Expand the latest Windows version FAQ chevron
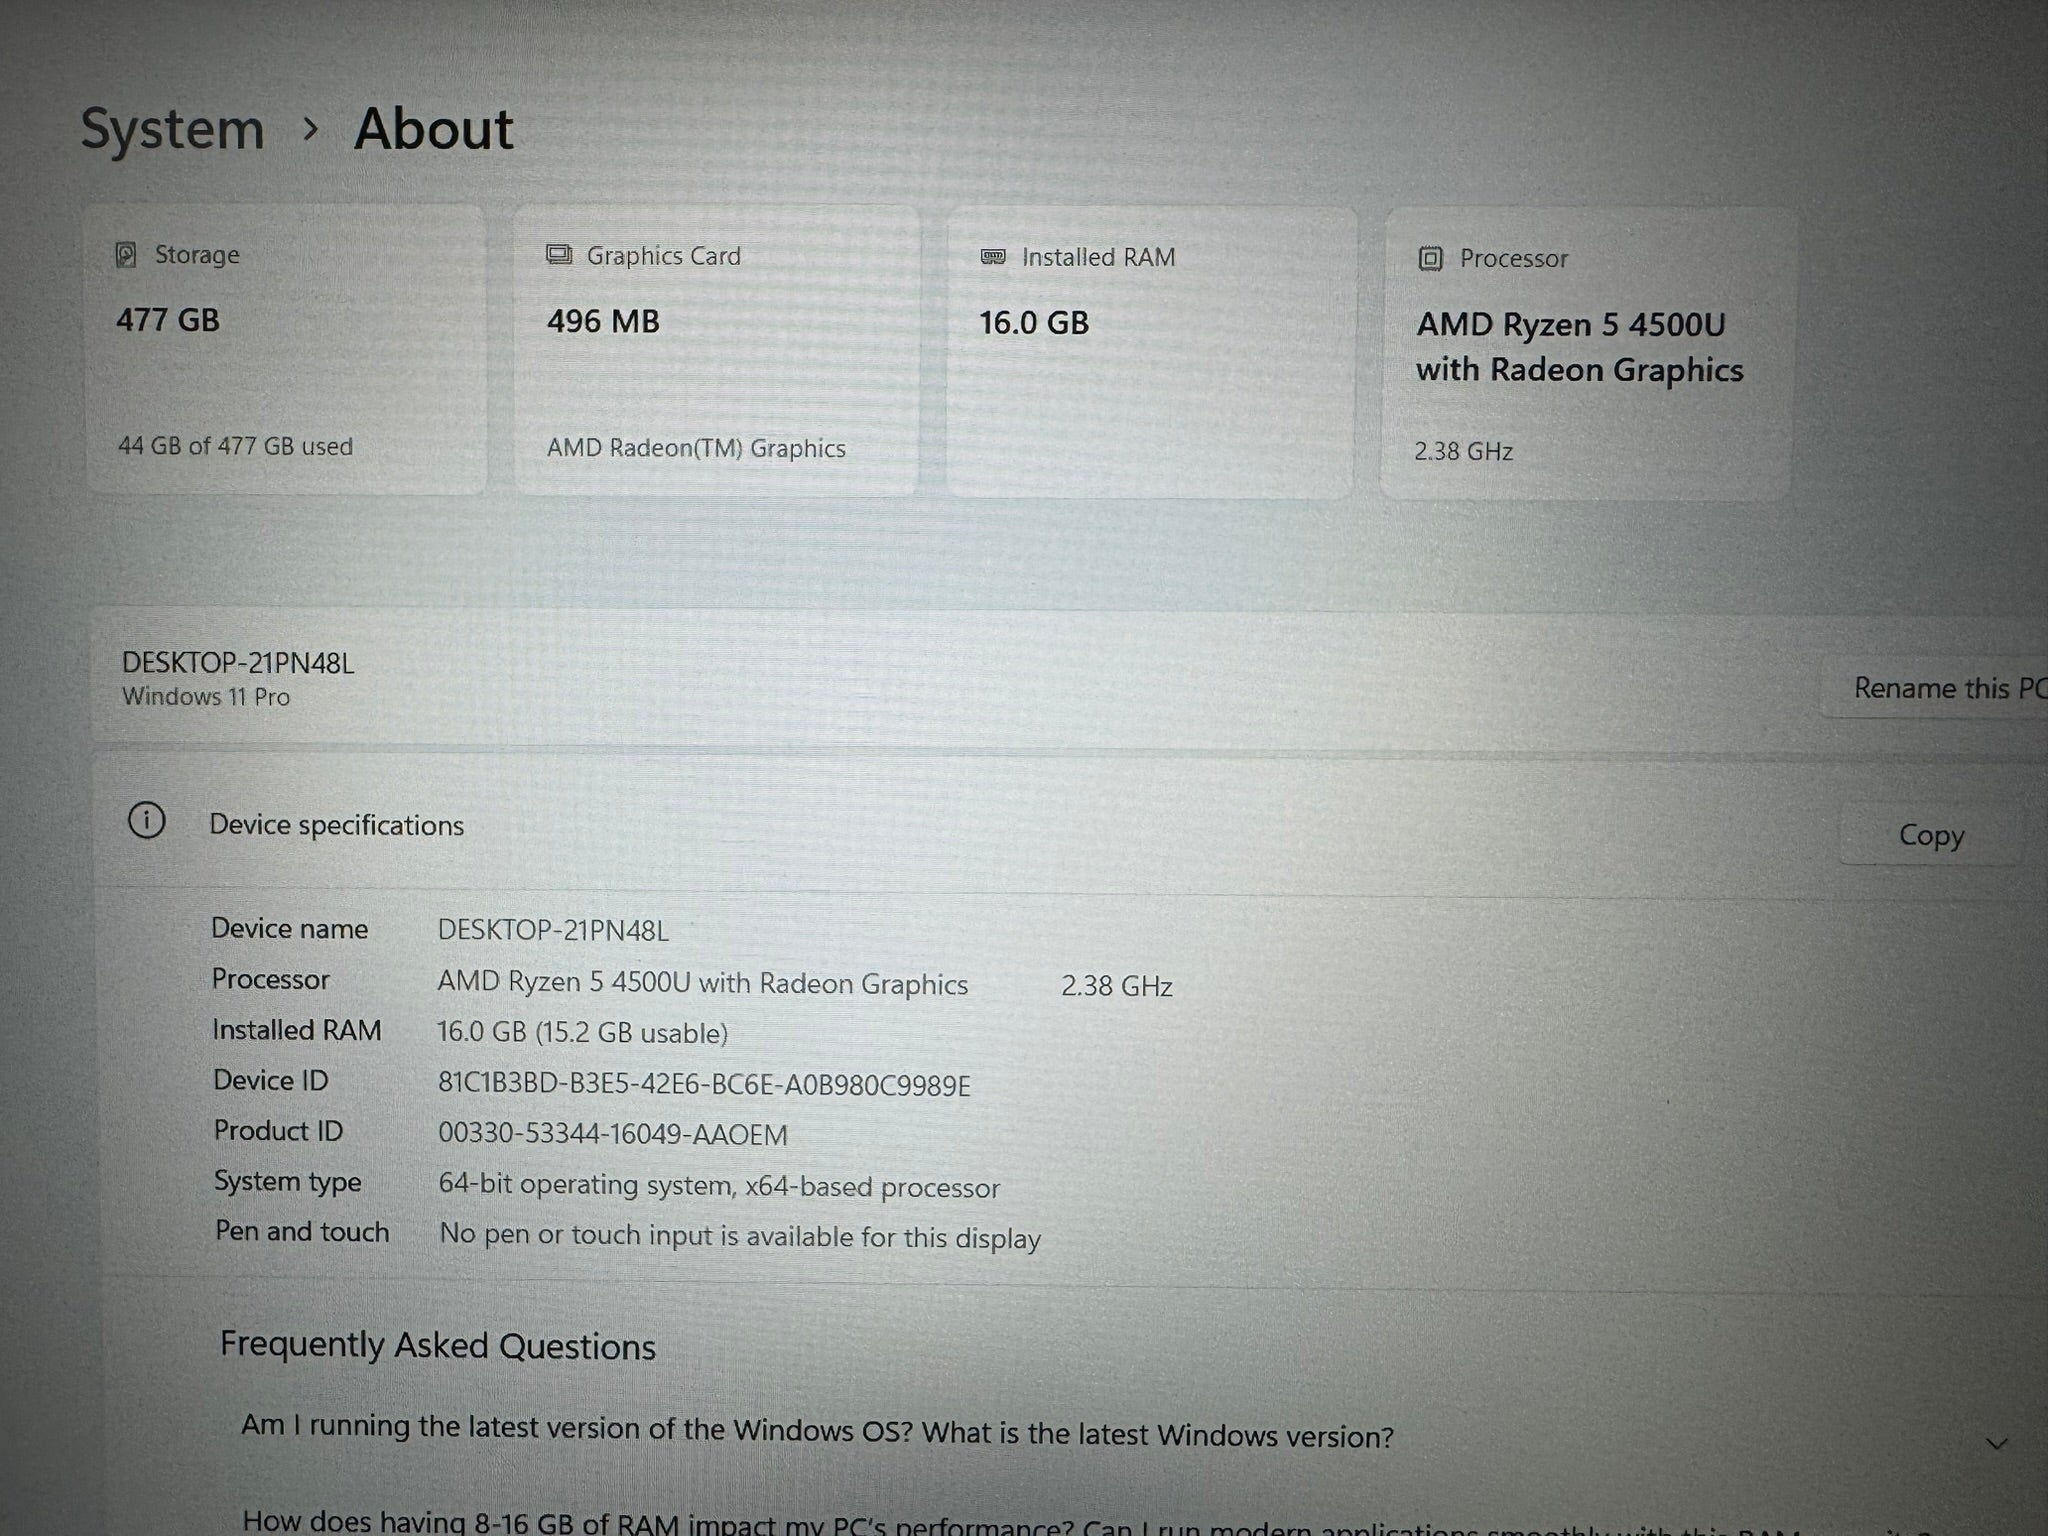 (1996, 1443)
